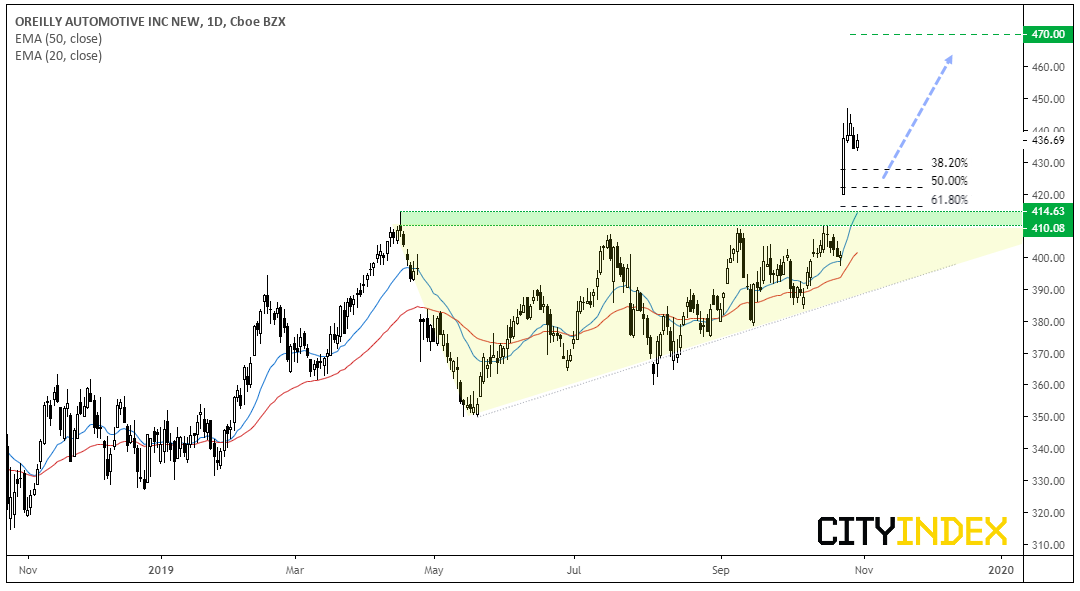This screenshot has height=591, width=1080.
Task: Click the 310.00 price axis label
Action: click(x=1048, y=545)
